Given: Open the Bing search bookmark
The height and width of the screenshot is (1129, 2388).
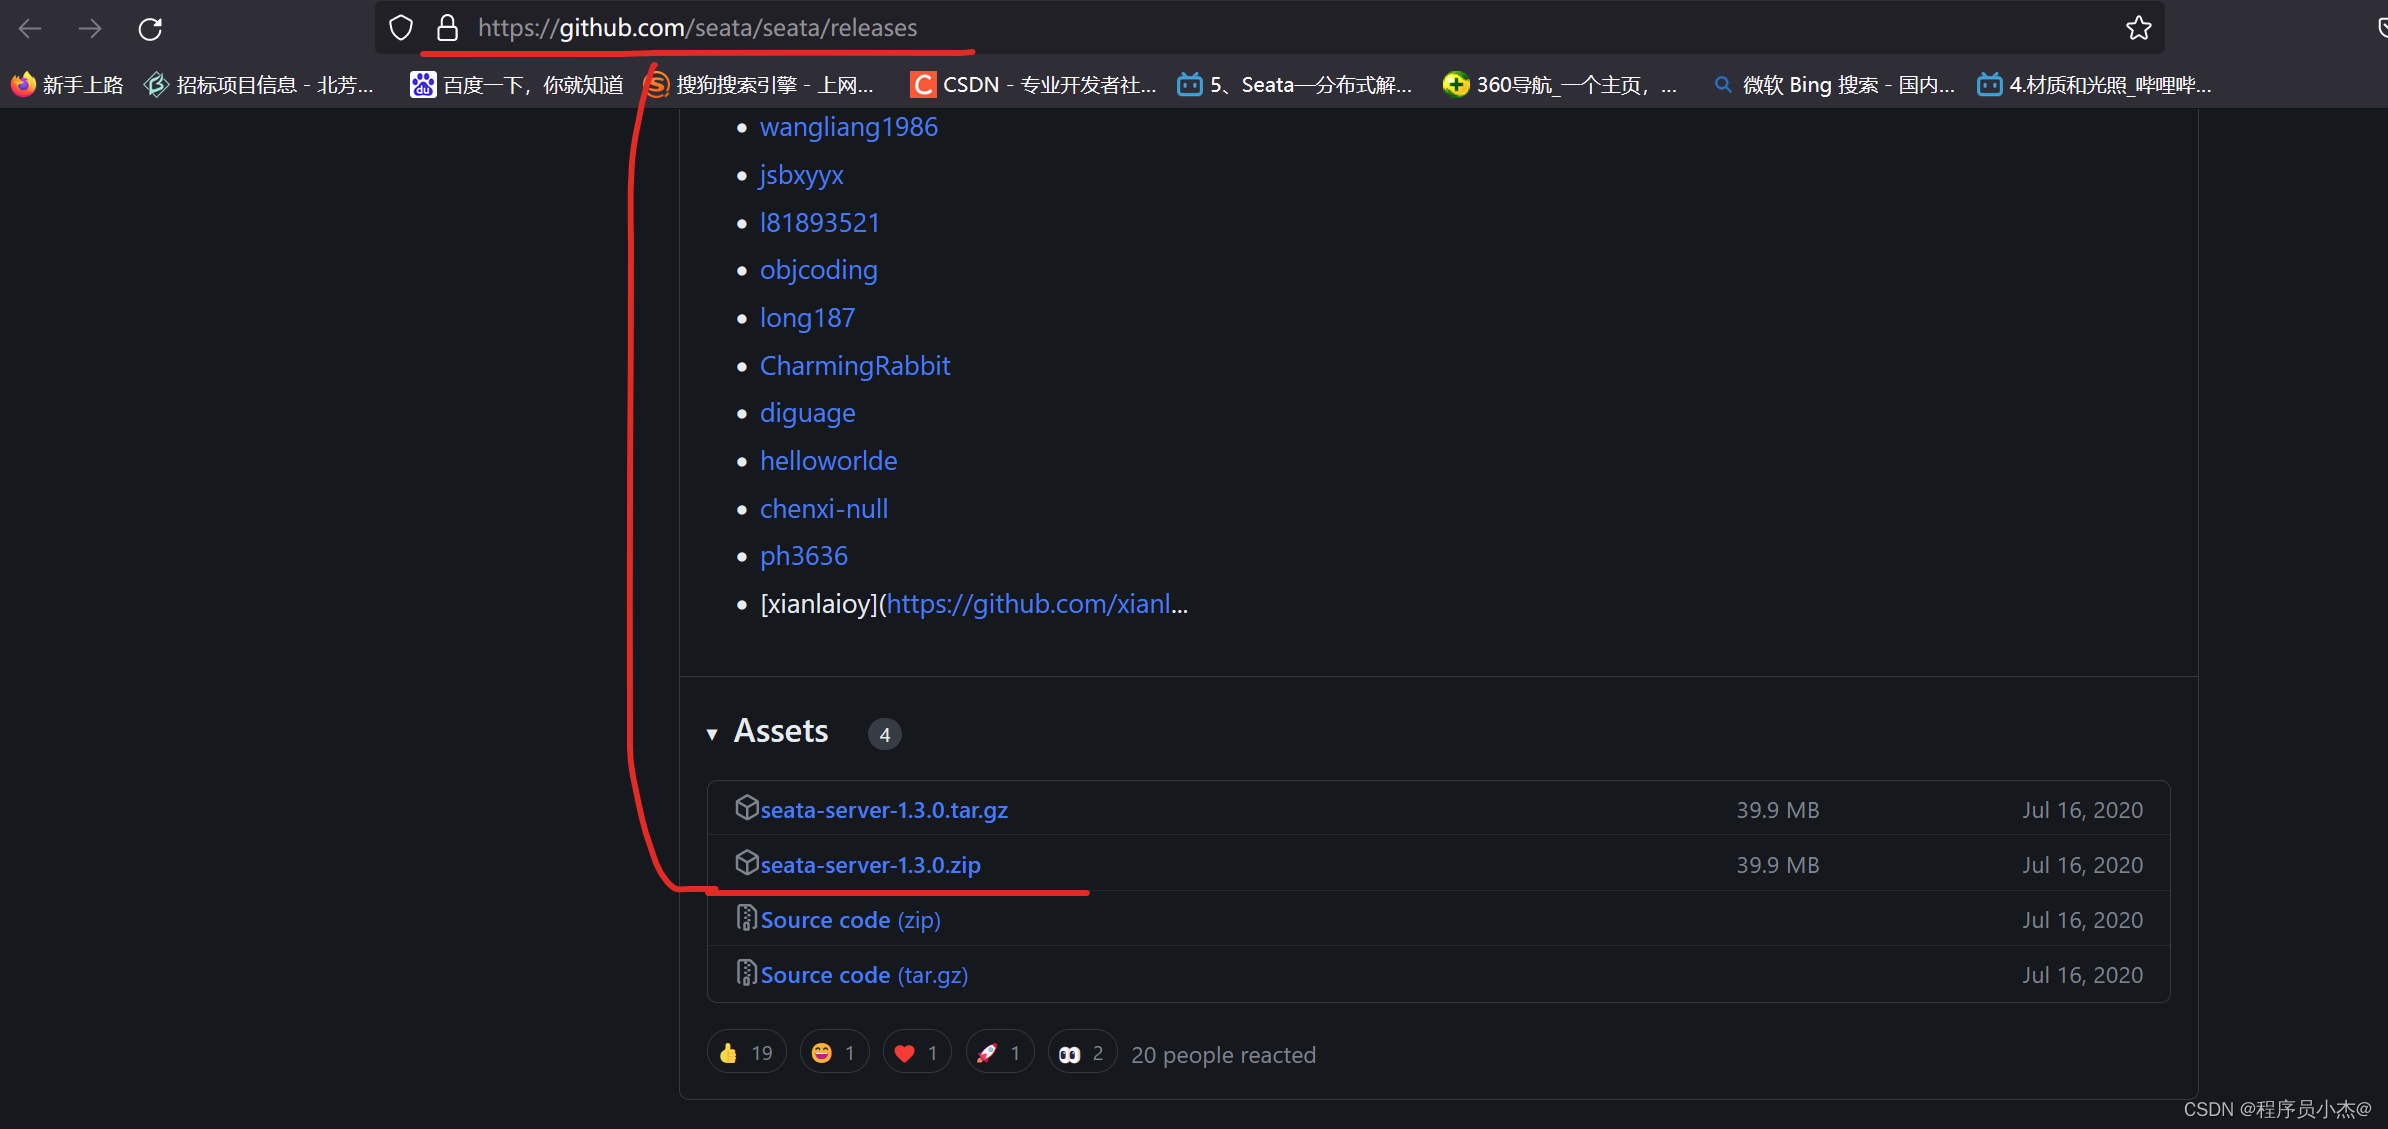Looking at the screenshot, I should [1834, 85].
